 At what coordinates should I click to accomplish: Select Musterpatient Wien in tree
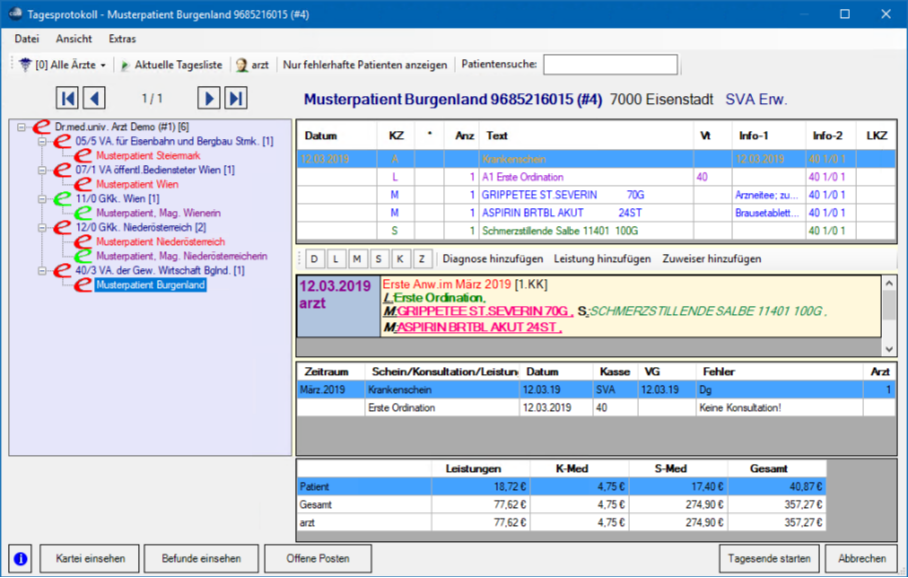pyautogui.click(x=137, y=184)
